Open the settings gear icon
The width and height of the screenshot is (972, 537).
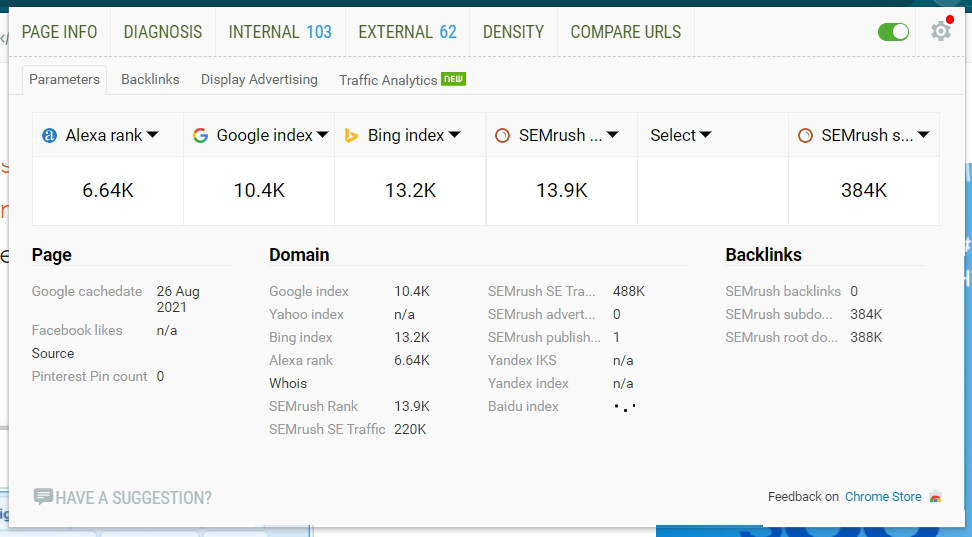point(940,31)
